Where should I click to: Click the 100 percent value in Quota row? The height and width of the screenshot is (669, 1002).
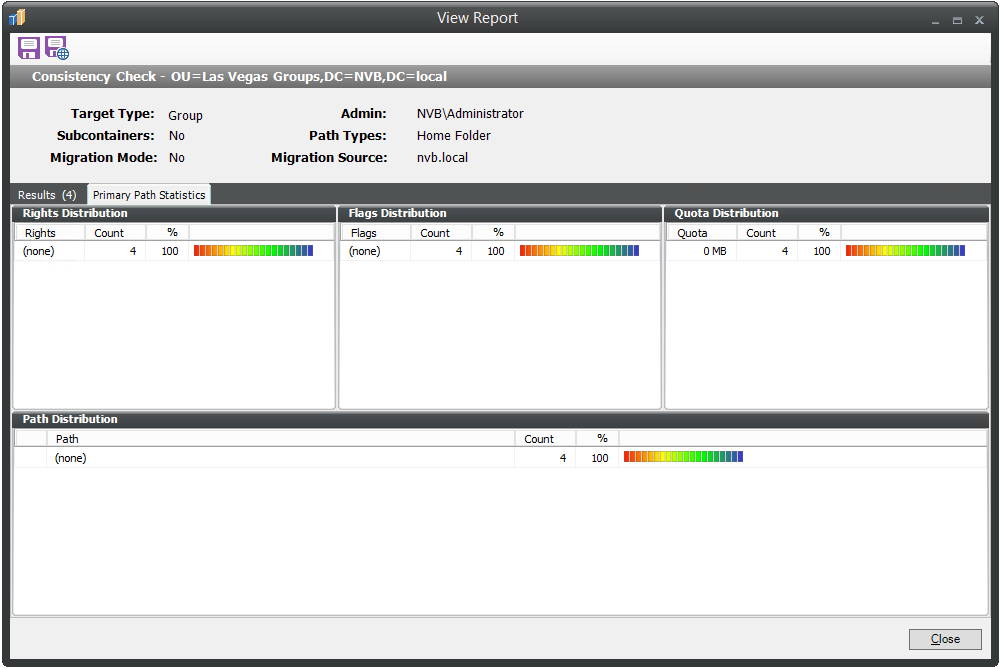click(822, 251)
